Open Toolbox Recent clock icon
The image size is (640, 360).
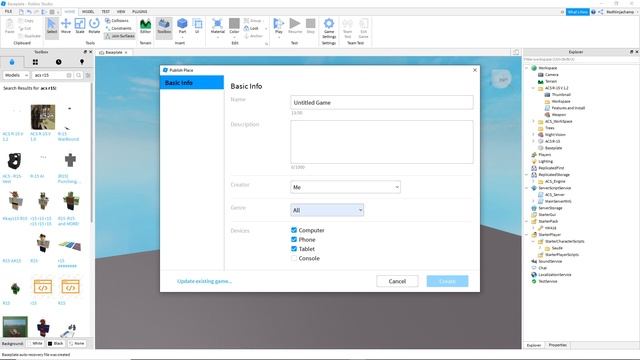pos(59,62)
